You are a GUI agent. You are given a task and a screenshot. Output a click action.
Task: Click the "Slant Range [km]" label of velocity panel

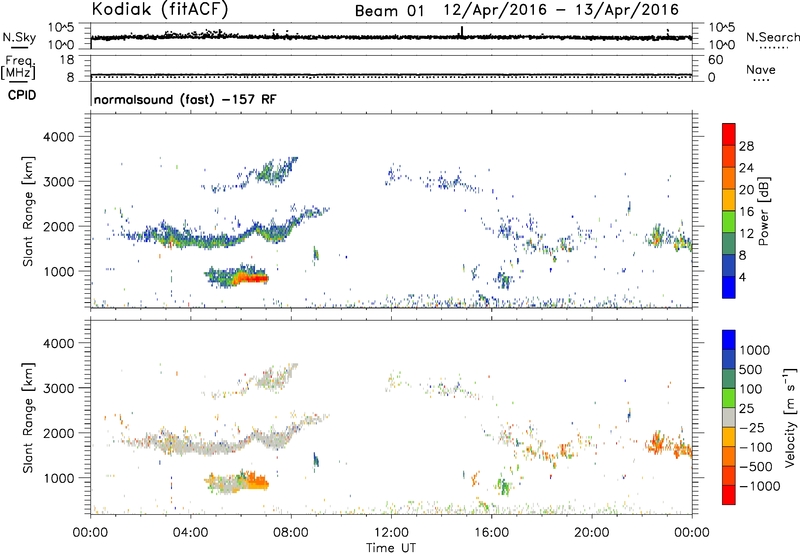pos(28,418)
